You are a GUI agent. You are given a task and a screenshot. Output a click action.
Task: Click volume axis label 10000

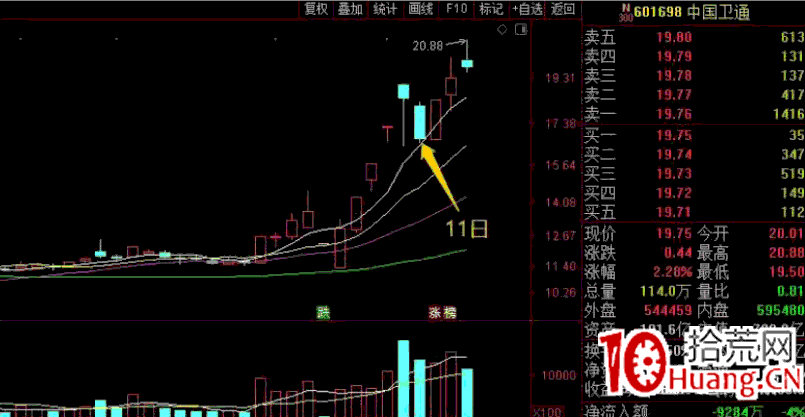tap(559, 375)
